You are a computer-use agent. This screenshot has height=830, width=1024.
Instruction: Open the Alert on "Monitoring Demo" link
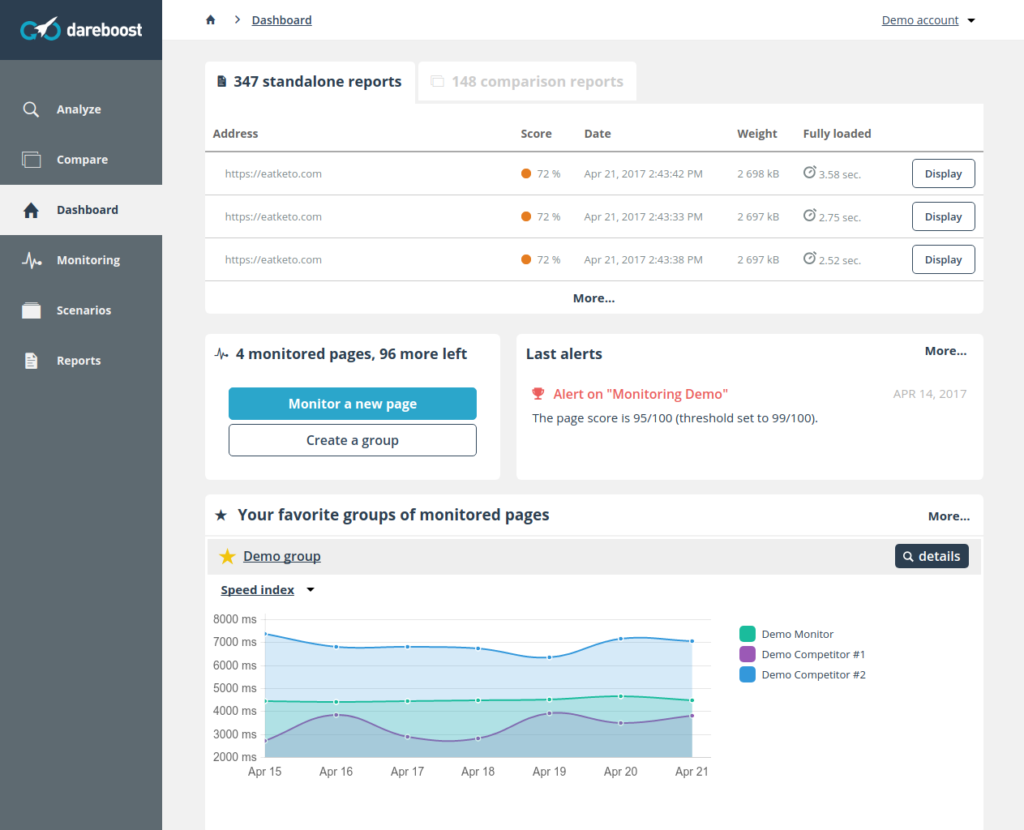640,394
